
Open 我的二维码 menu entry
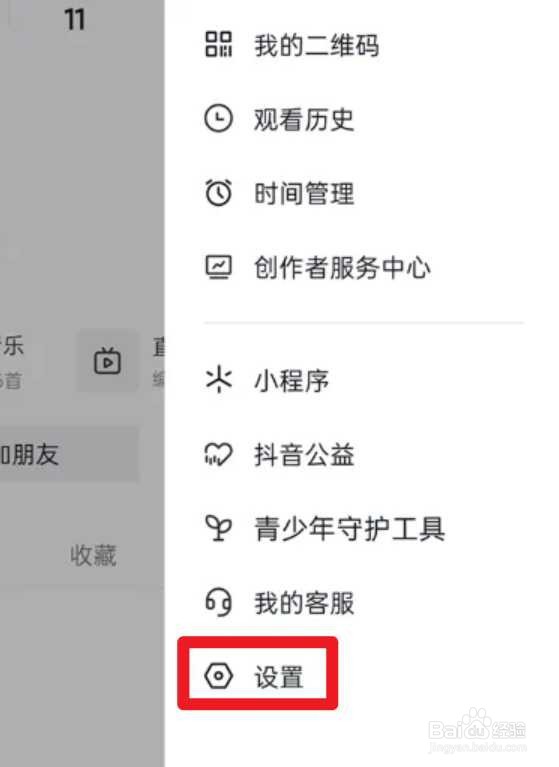coord(364,45)
